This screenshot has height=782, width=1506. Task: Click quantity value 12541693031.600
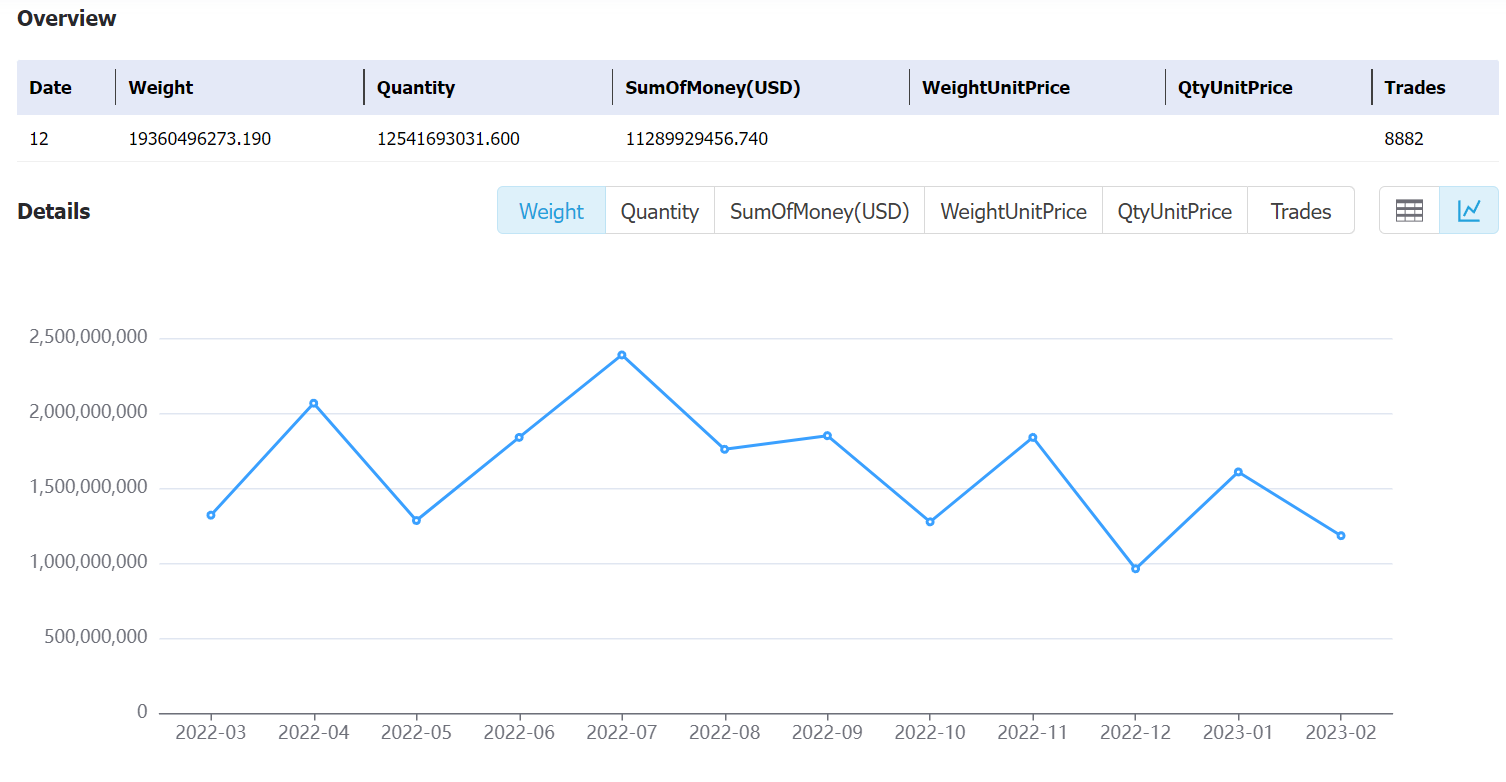click(x=448, y=139)
